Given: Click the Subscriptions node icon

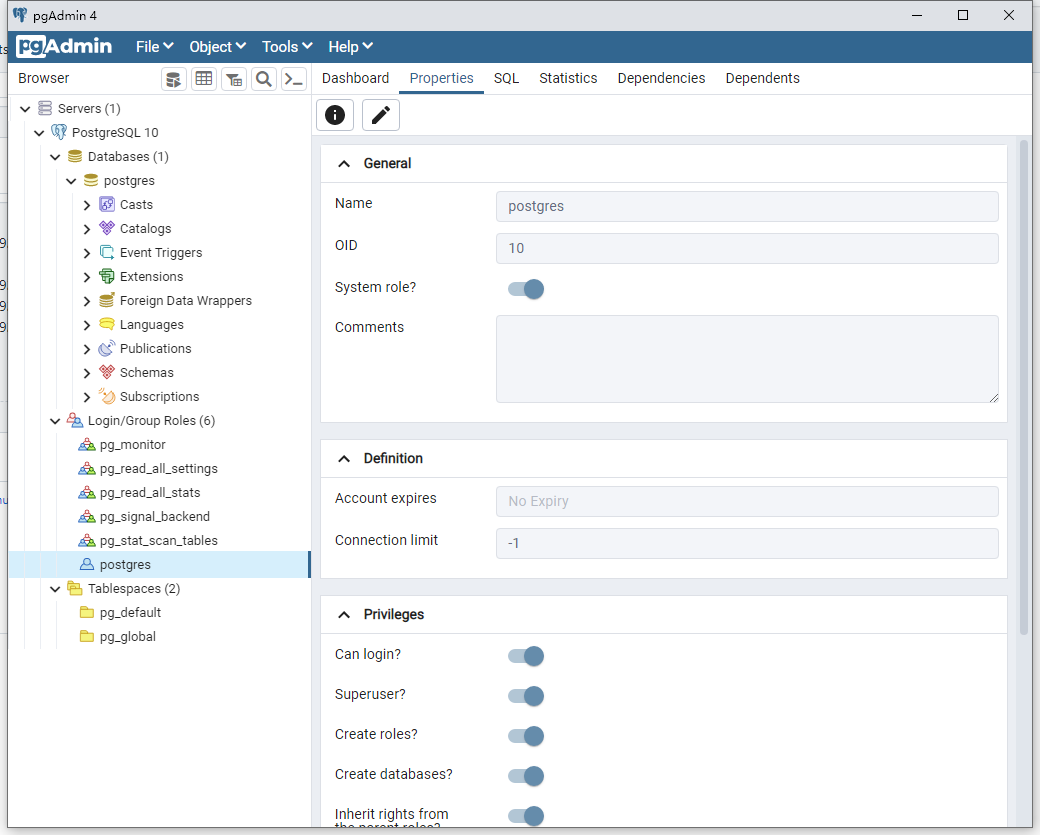Looking at the screenshot, I should [x=107, y=396].
